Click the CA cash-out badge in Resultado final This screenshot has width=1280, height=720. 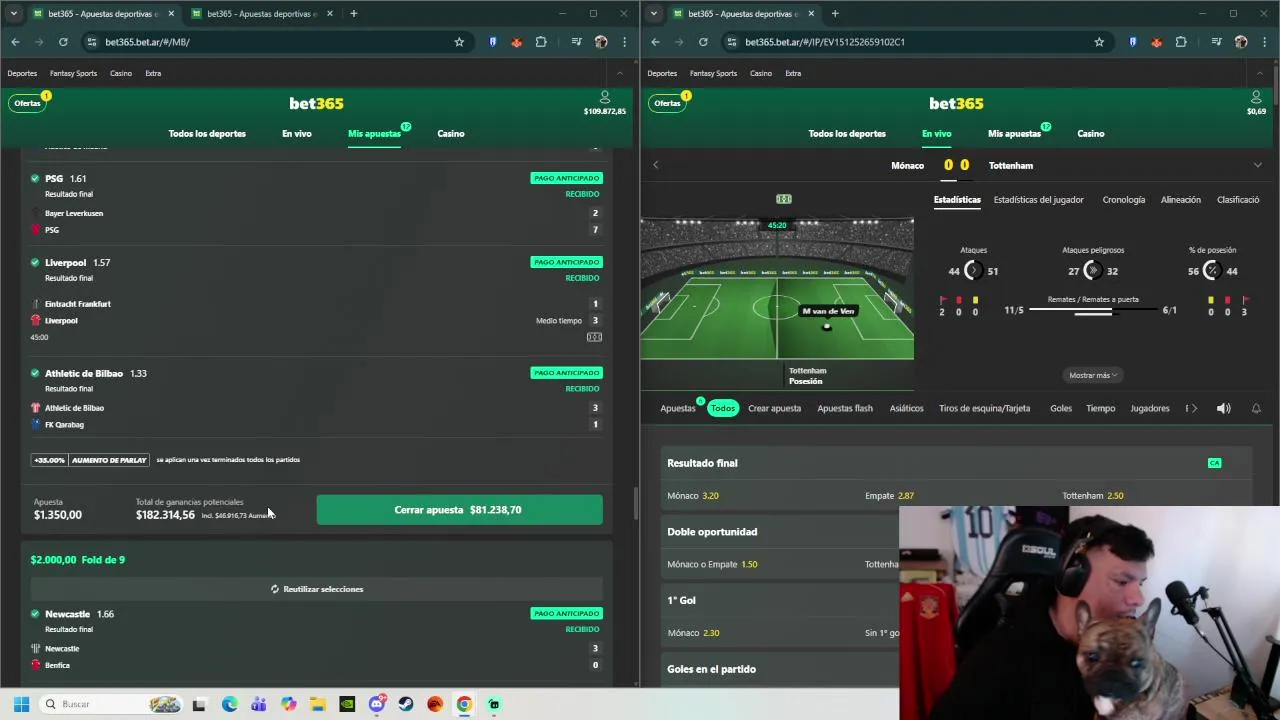click(x=1214, y=463)
